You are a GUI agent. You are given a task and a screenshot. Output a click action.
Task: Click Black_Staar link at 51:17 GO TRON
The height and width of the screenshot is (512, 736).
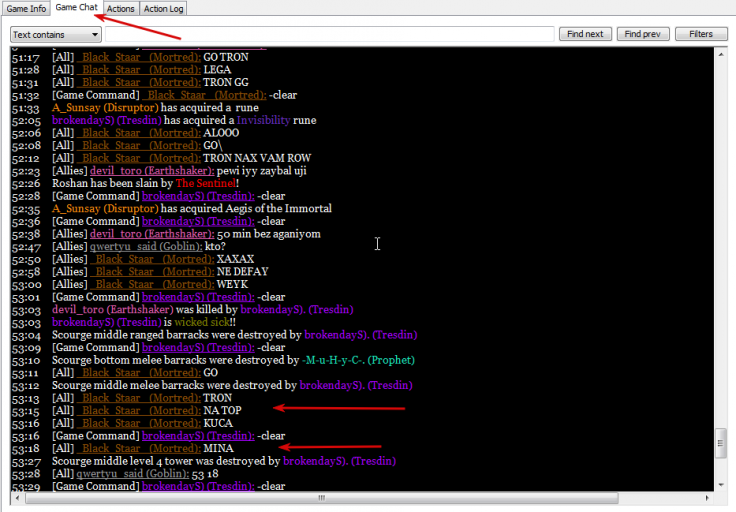(x=138, y=57)
